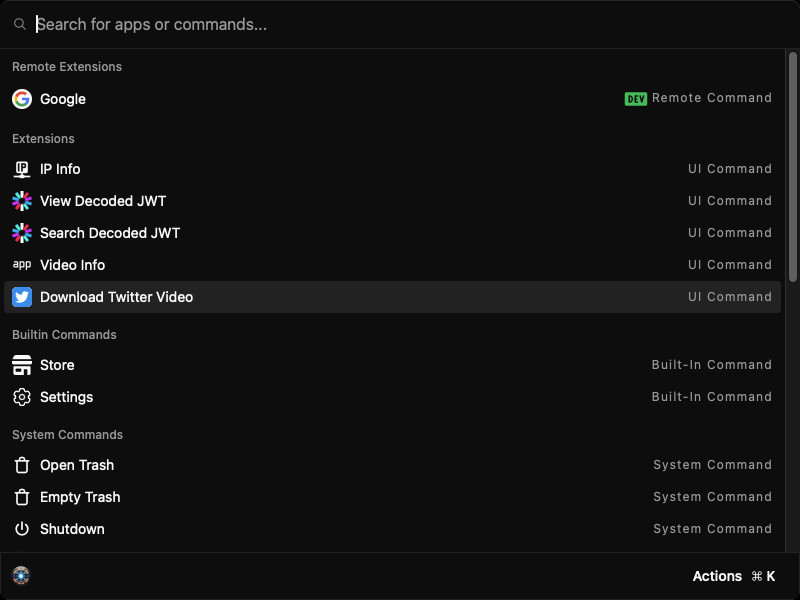Click the search magnifier icon
Image resolution: width=800 pixels, height=600 pixels.
20,24
